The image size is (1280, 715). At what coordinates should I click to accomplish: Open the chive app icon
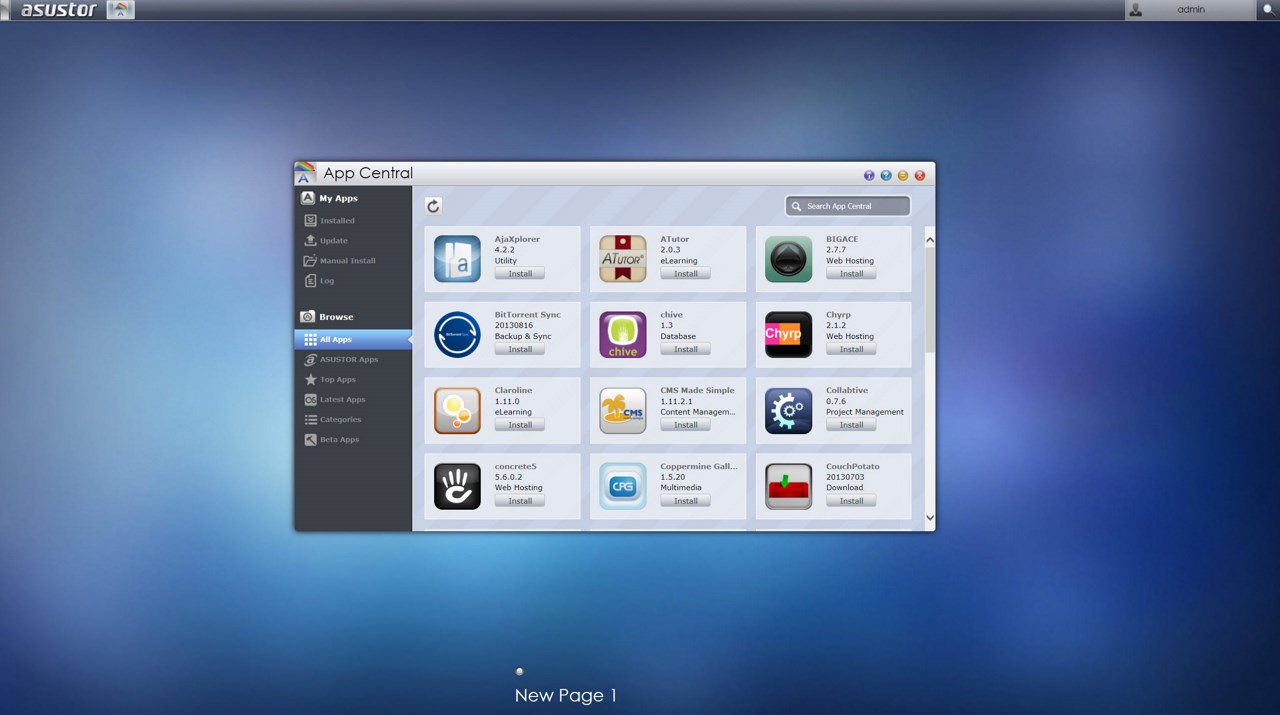(623, 335)
